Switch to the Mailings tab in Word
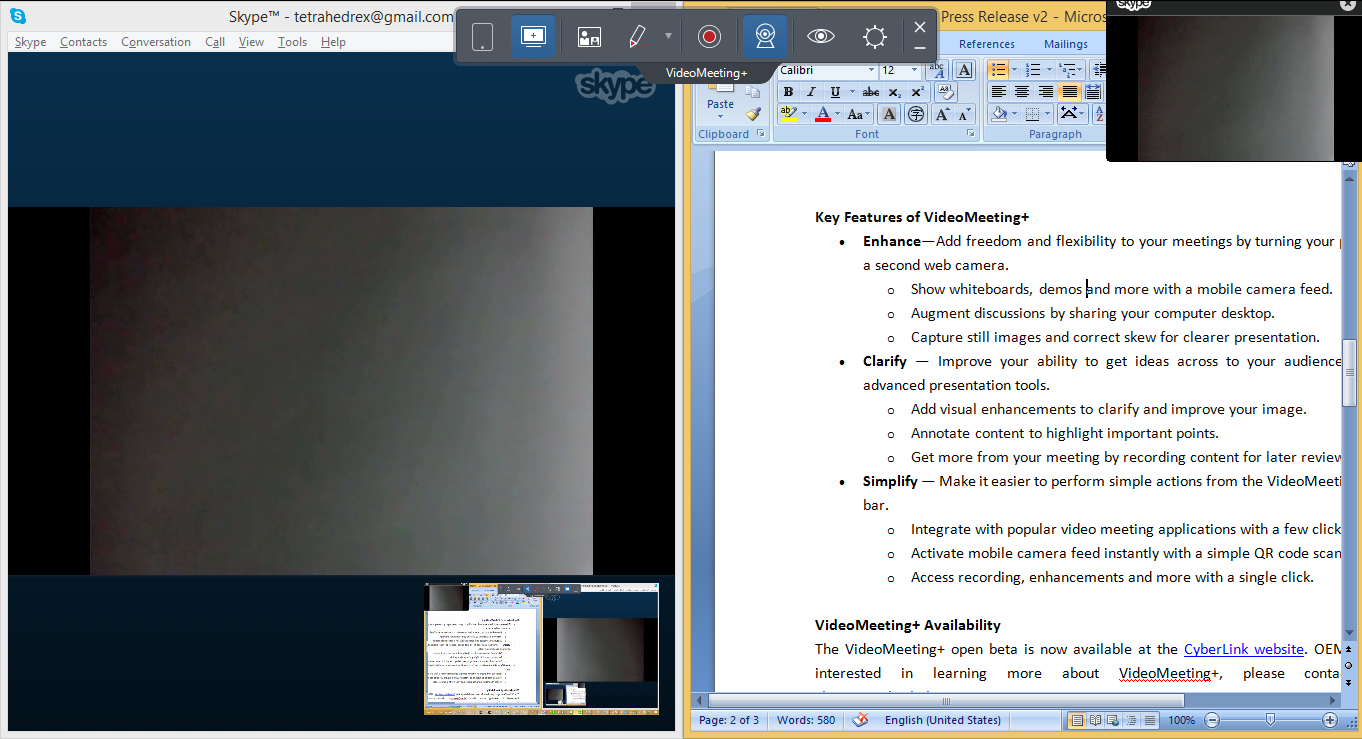Screen dimensions: 1362x739 point(1066,44)
